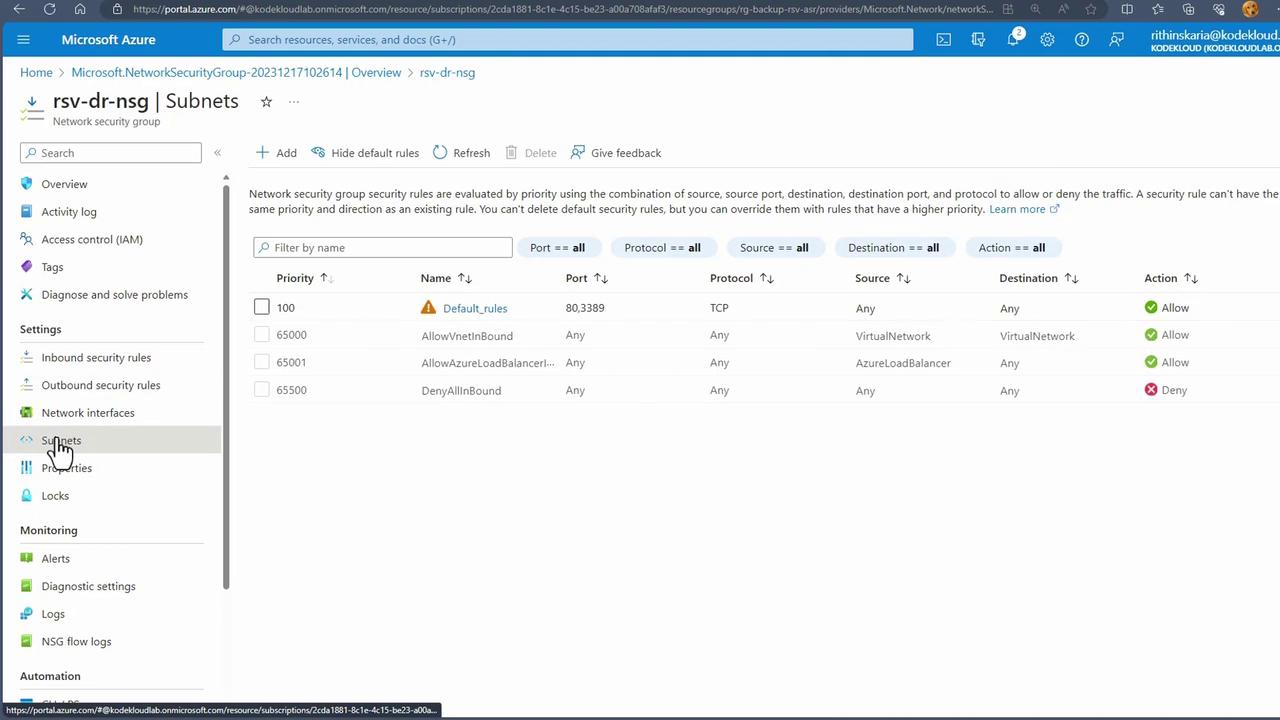Click the Refresh toolbar button

(461, 153)
